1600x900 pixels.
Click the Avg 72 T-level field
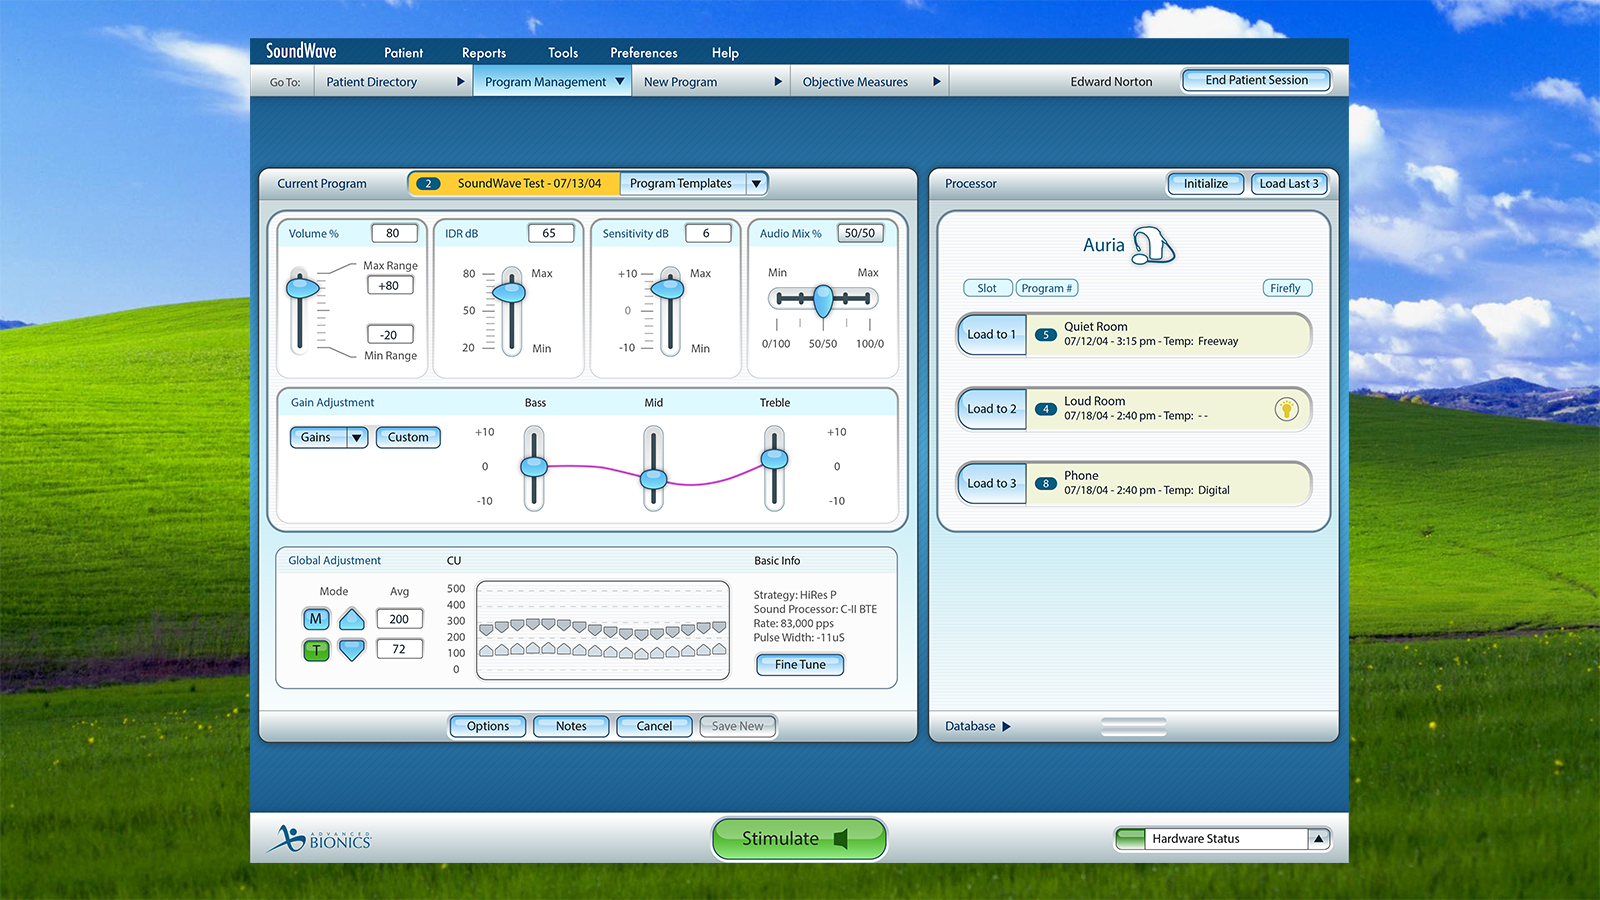tap(400, 649)
